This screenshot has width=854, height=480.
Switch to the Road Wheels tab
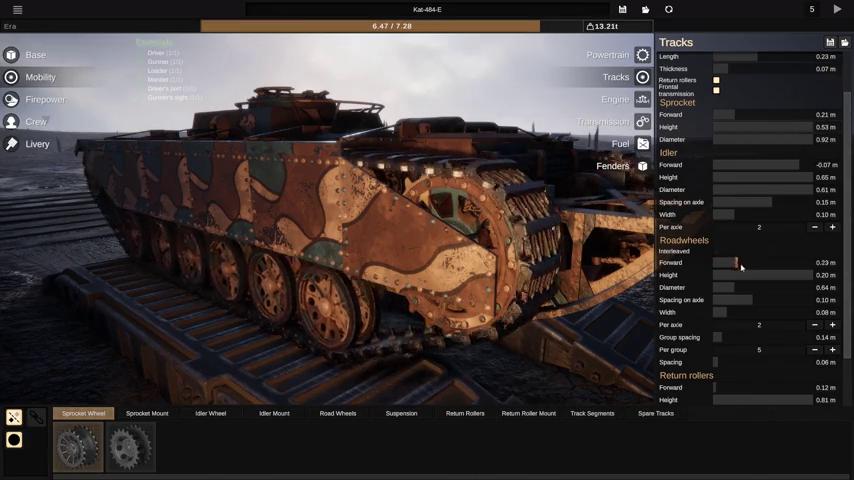pos(337,413)
